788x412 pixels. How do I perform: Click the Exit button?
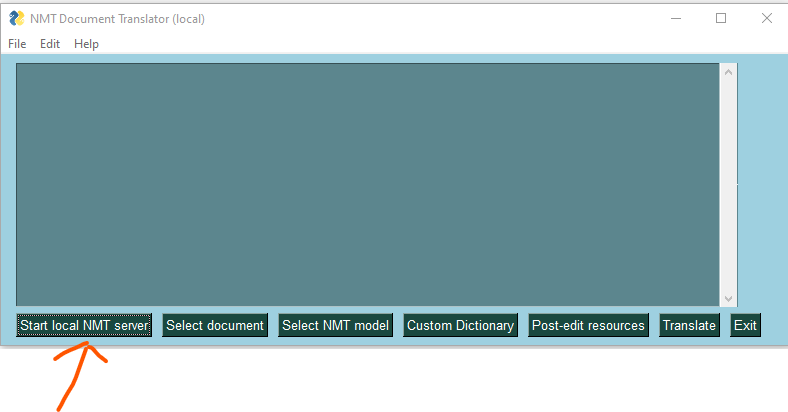745,325
